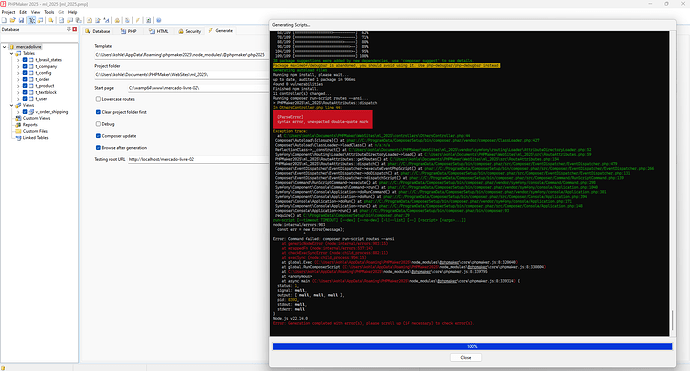Expand the t_product table node
Screen dimensions: 690x371
click(x=18, y=86)
